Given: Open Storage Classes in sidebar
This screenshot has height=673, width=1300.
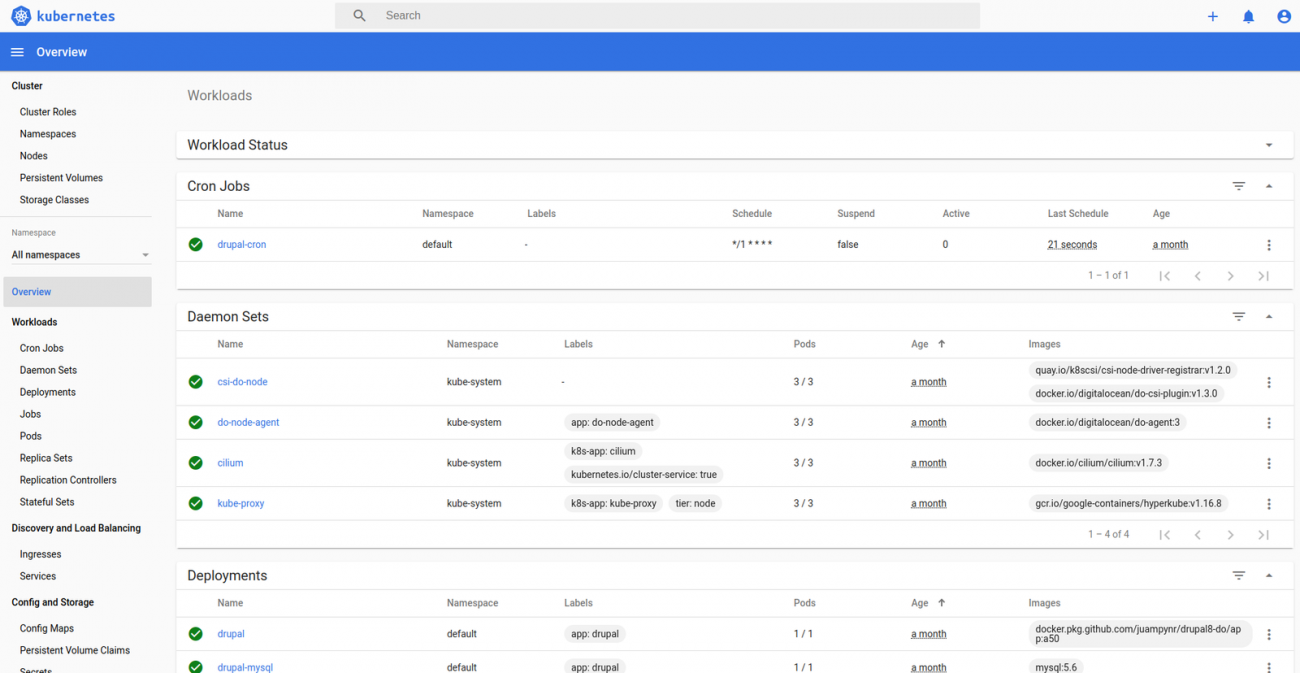Looking at the screenshot, I should (54, 200).
